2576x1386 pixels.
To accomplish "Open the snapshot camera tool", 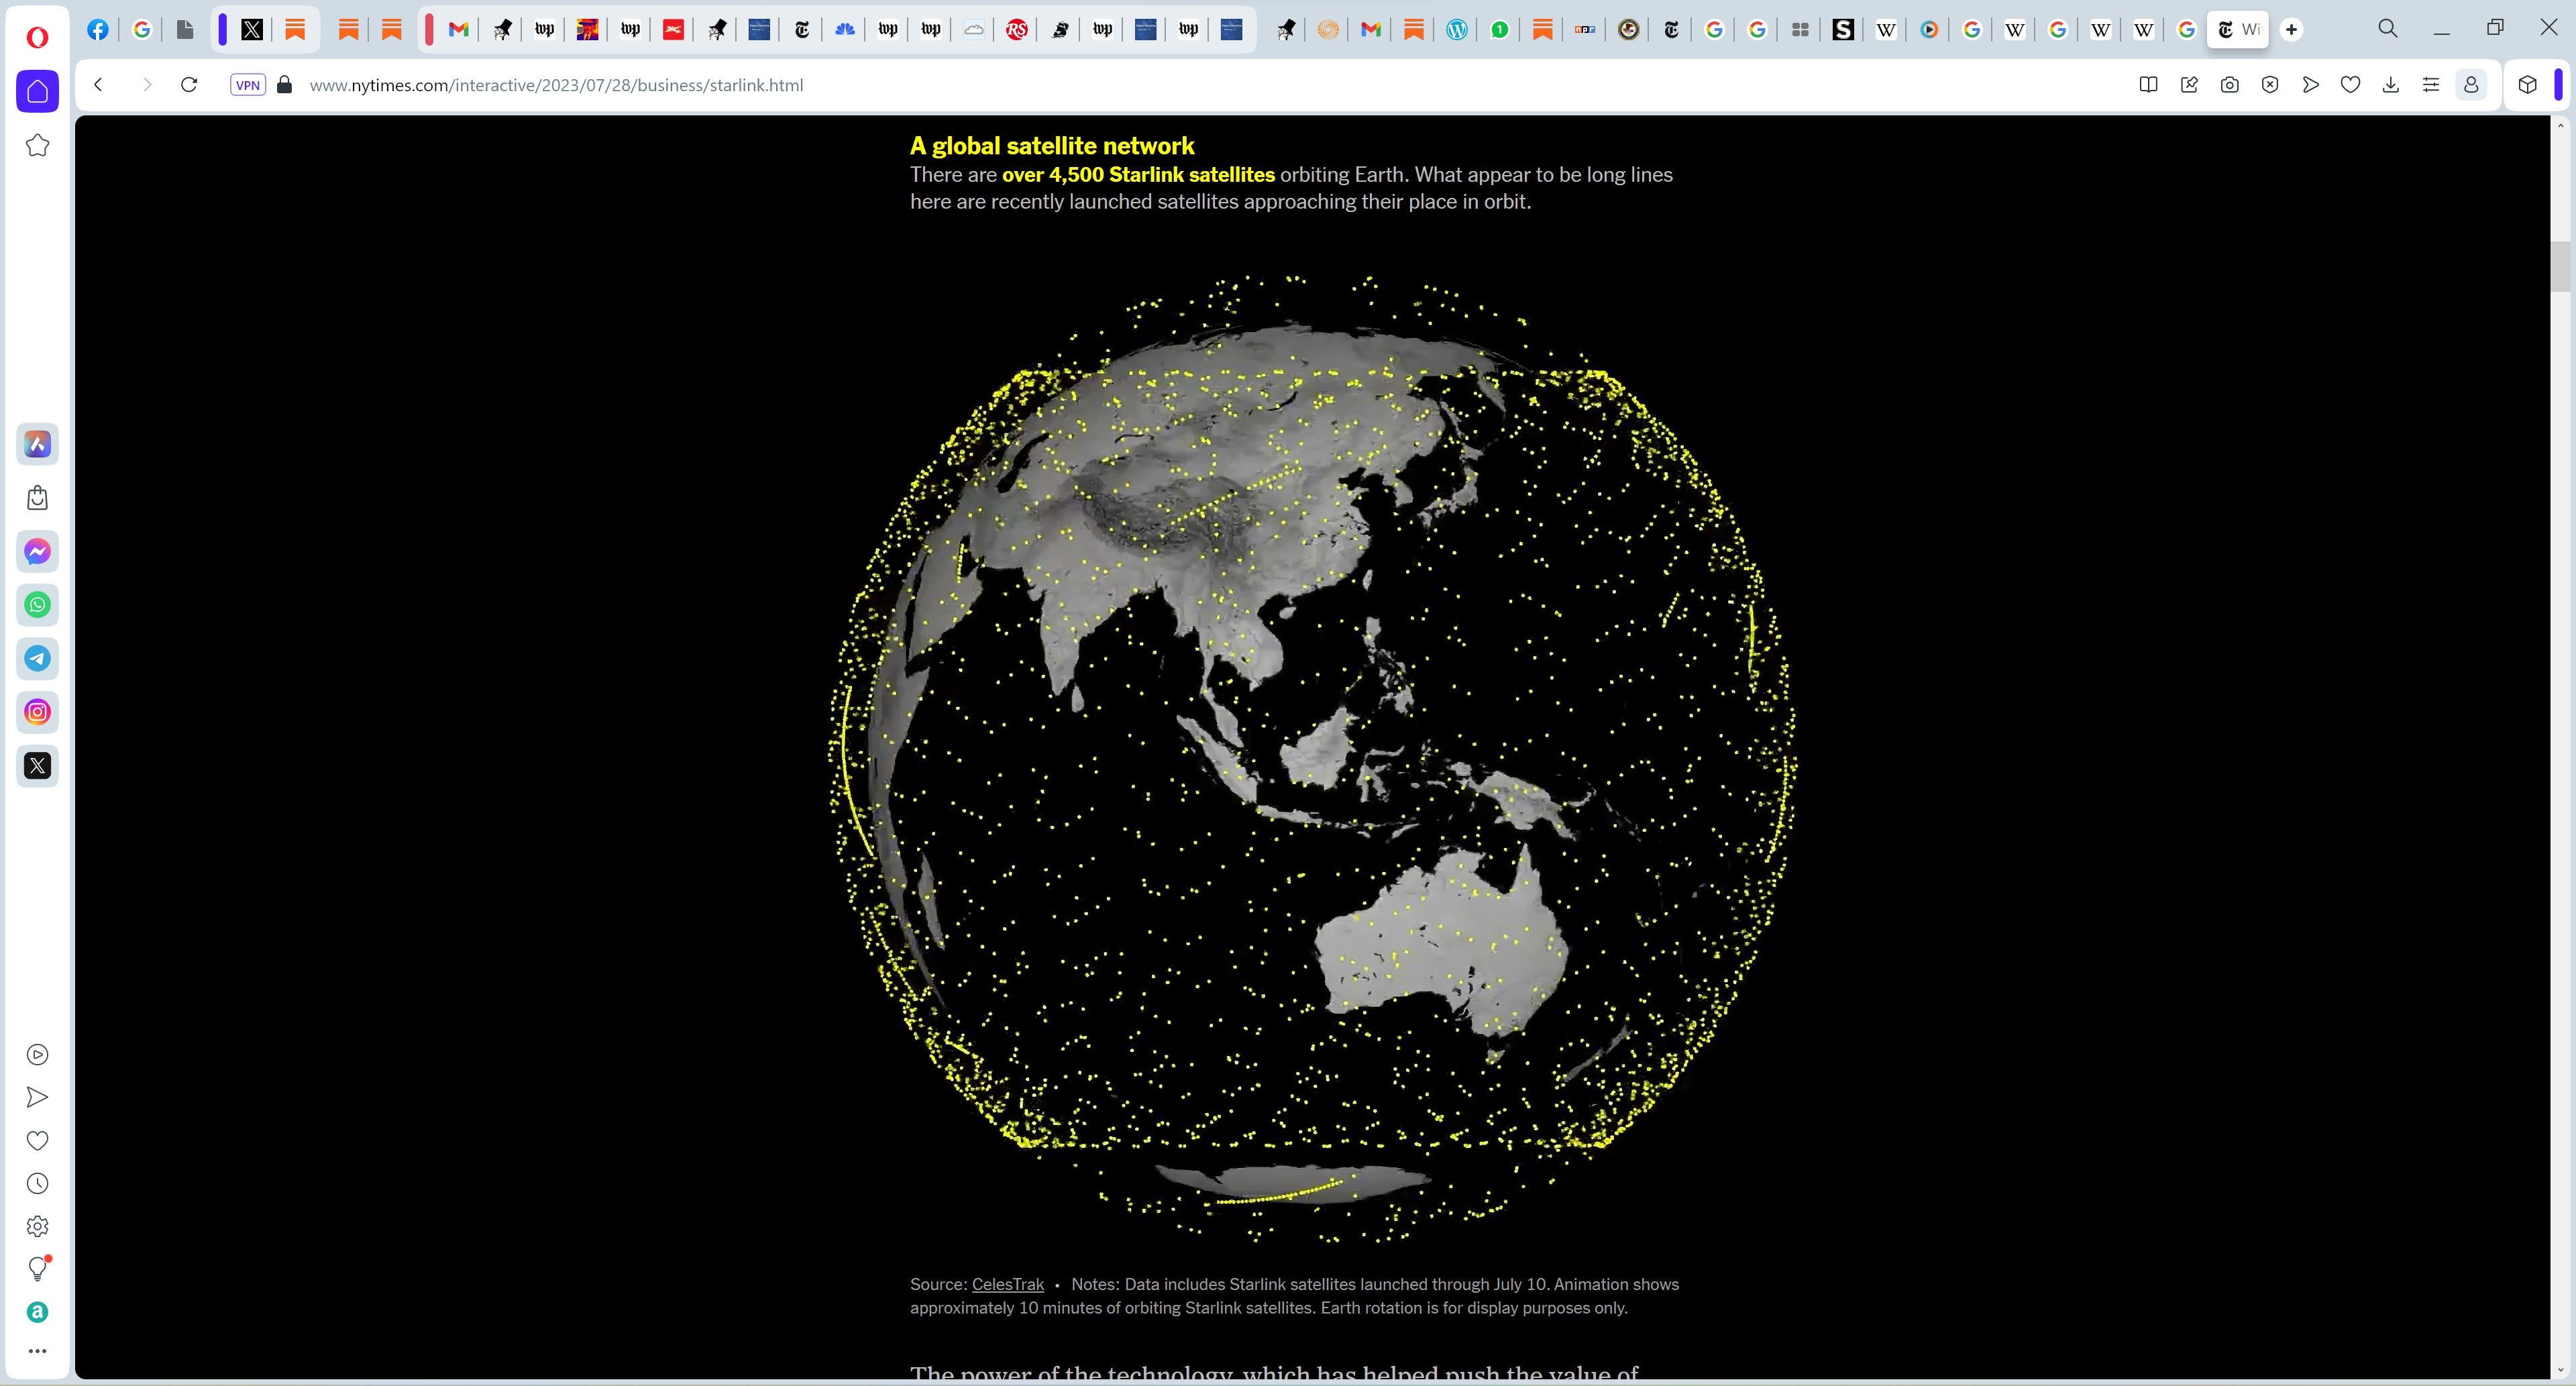I will point(2229,85).
